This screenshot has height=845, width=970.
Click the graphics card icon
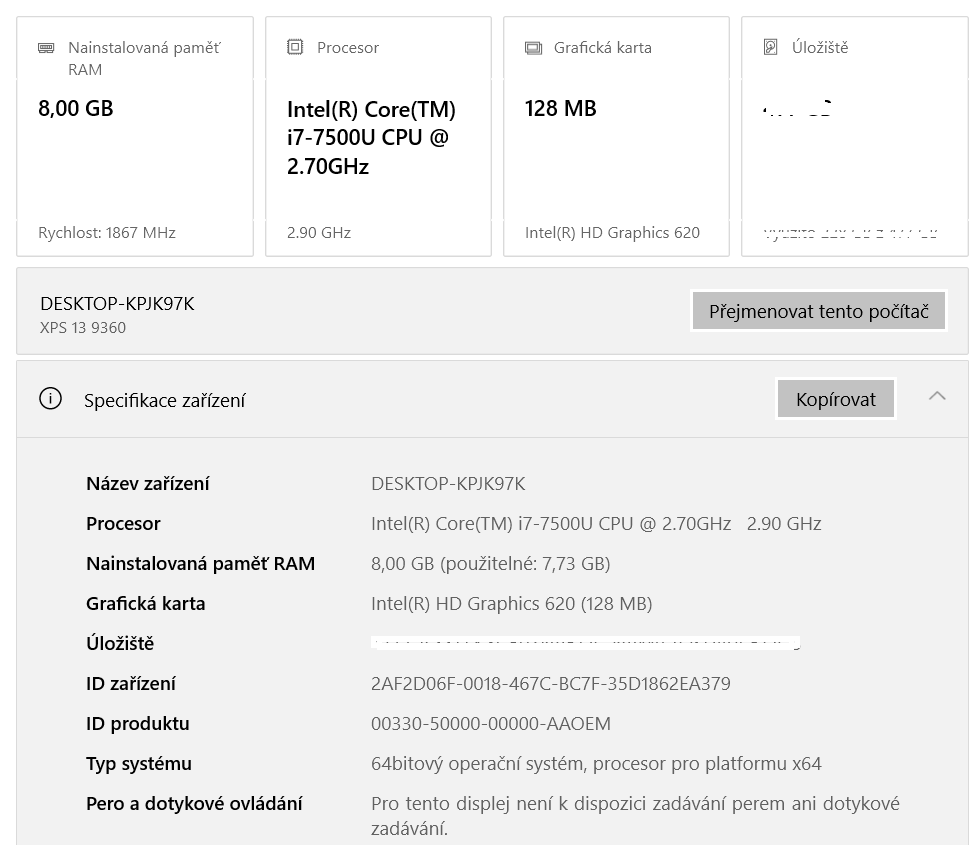click(534, 48)
